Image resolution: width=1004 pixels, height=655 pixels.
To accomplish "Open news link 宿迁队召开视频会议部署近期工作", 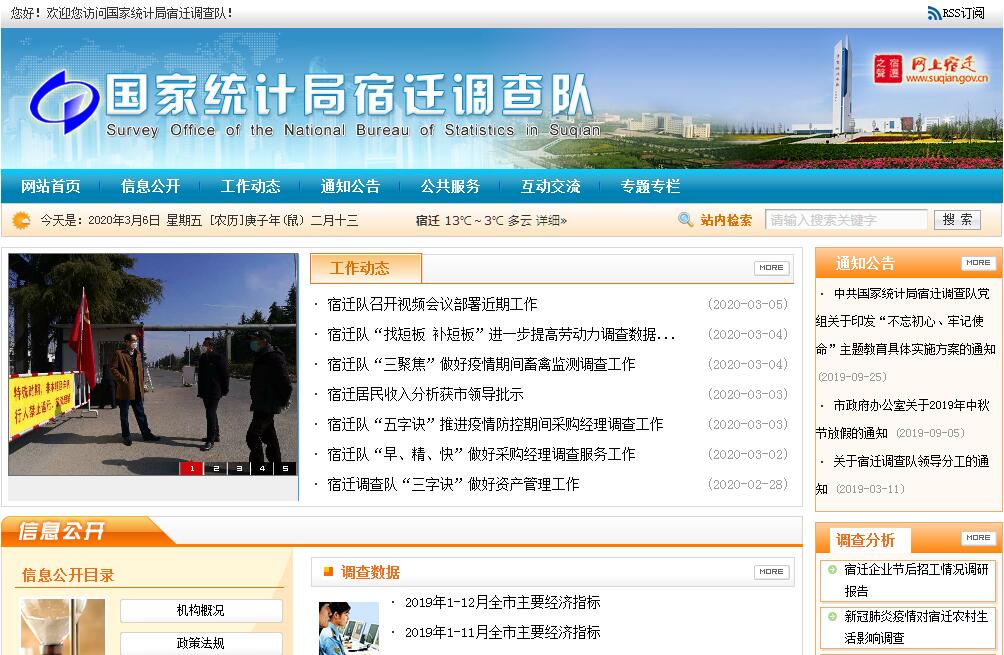I will point(432,304).
